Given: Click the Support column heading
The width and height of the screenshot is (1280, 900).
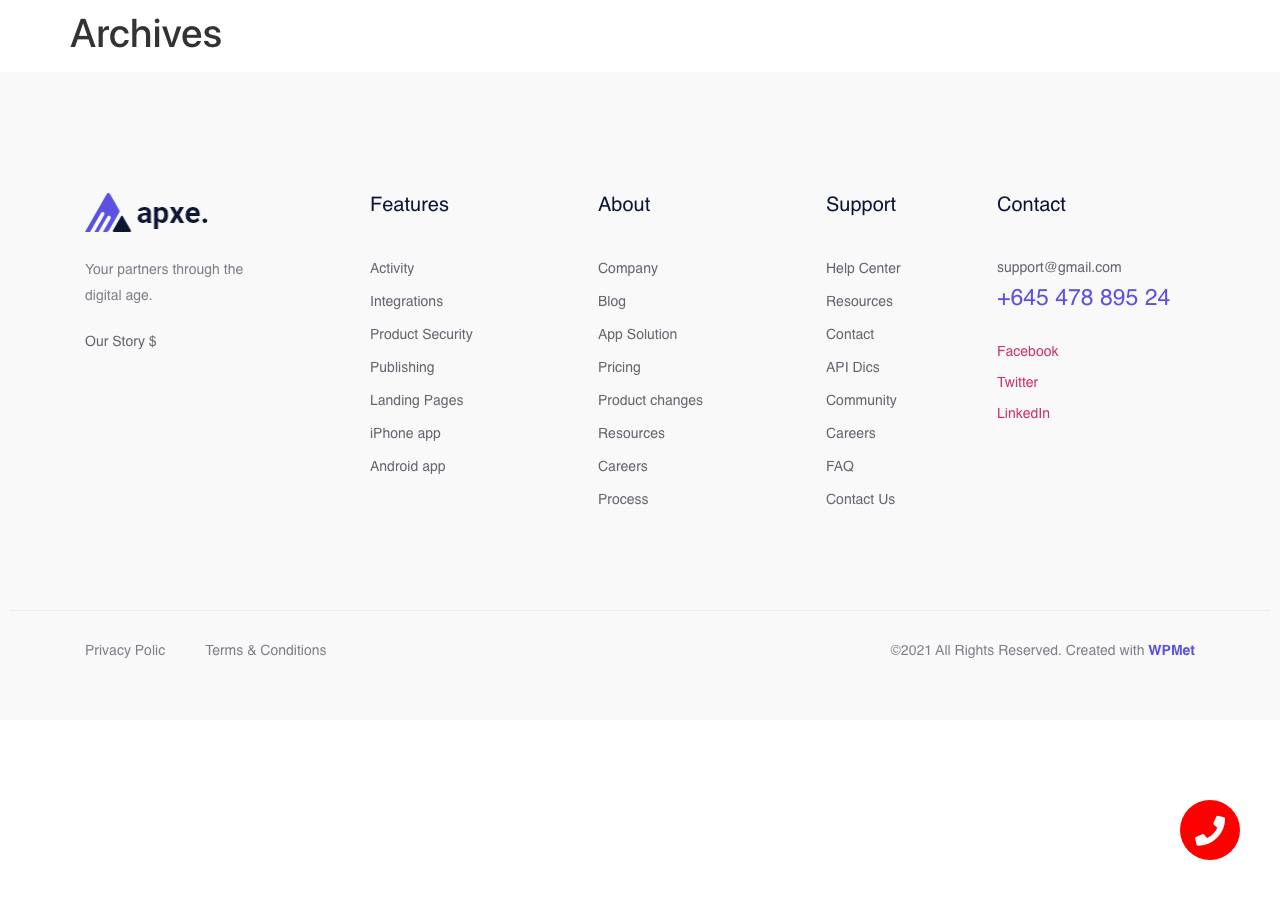Looking at the screenshot, I should click(861, 204).
